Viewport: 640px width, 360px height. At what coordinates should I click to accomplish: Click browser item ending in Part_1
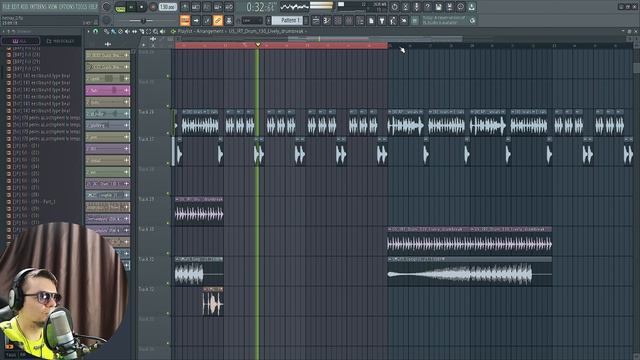[34, 202]
